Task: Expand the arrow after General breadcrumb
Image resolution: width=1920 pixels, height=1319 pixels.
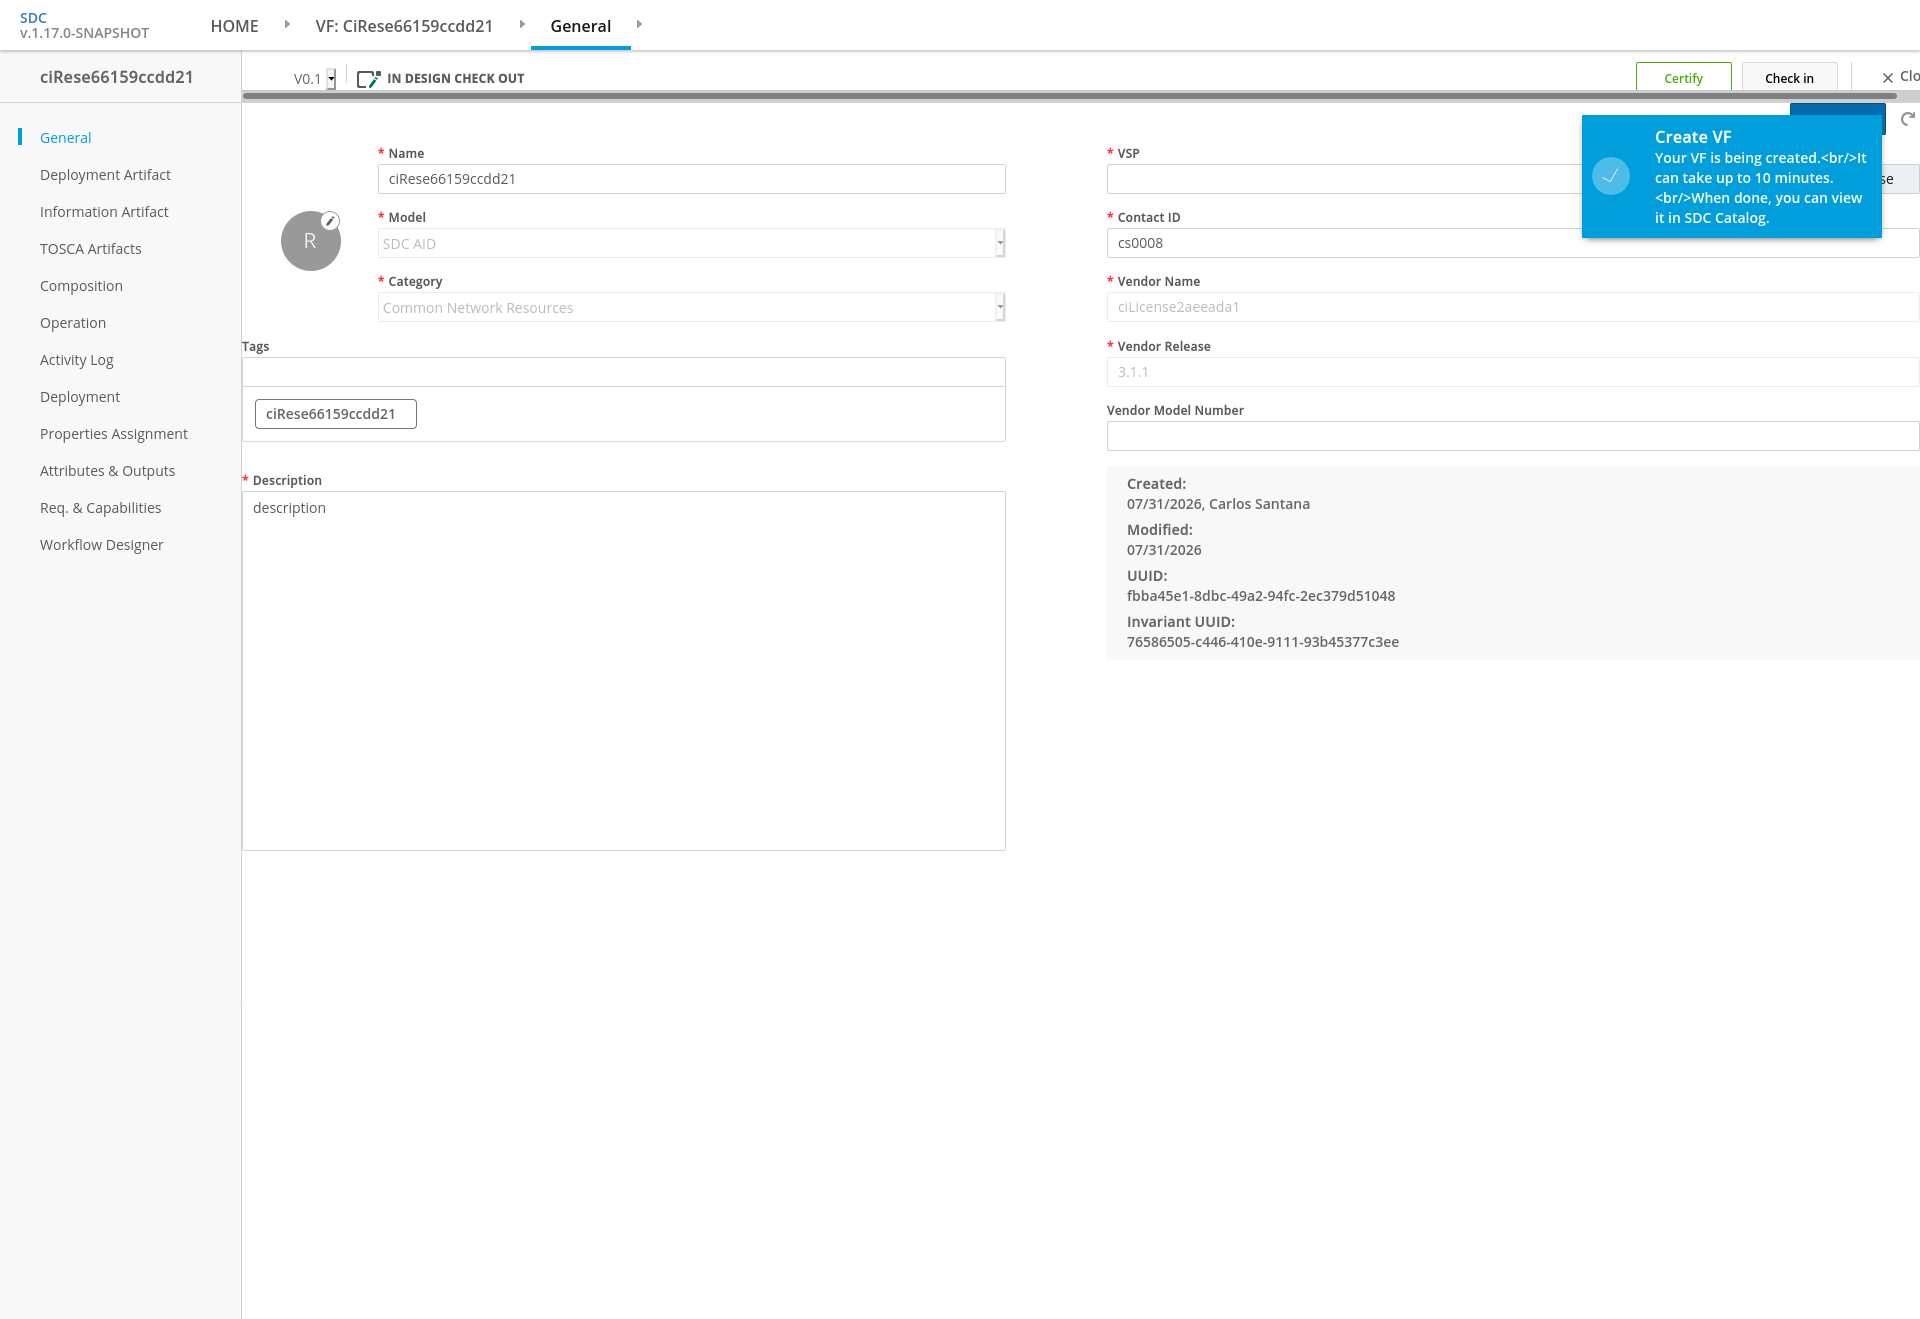Action: [639, 24]
